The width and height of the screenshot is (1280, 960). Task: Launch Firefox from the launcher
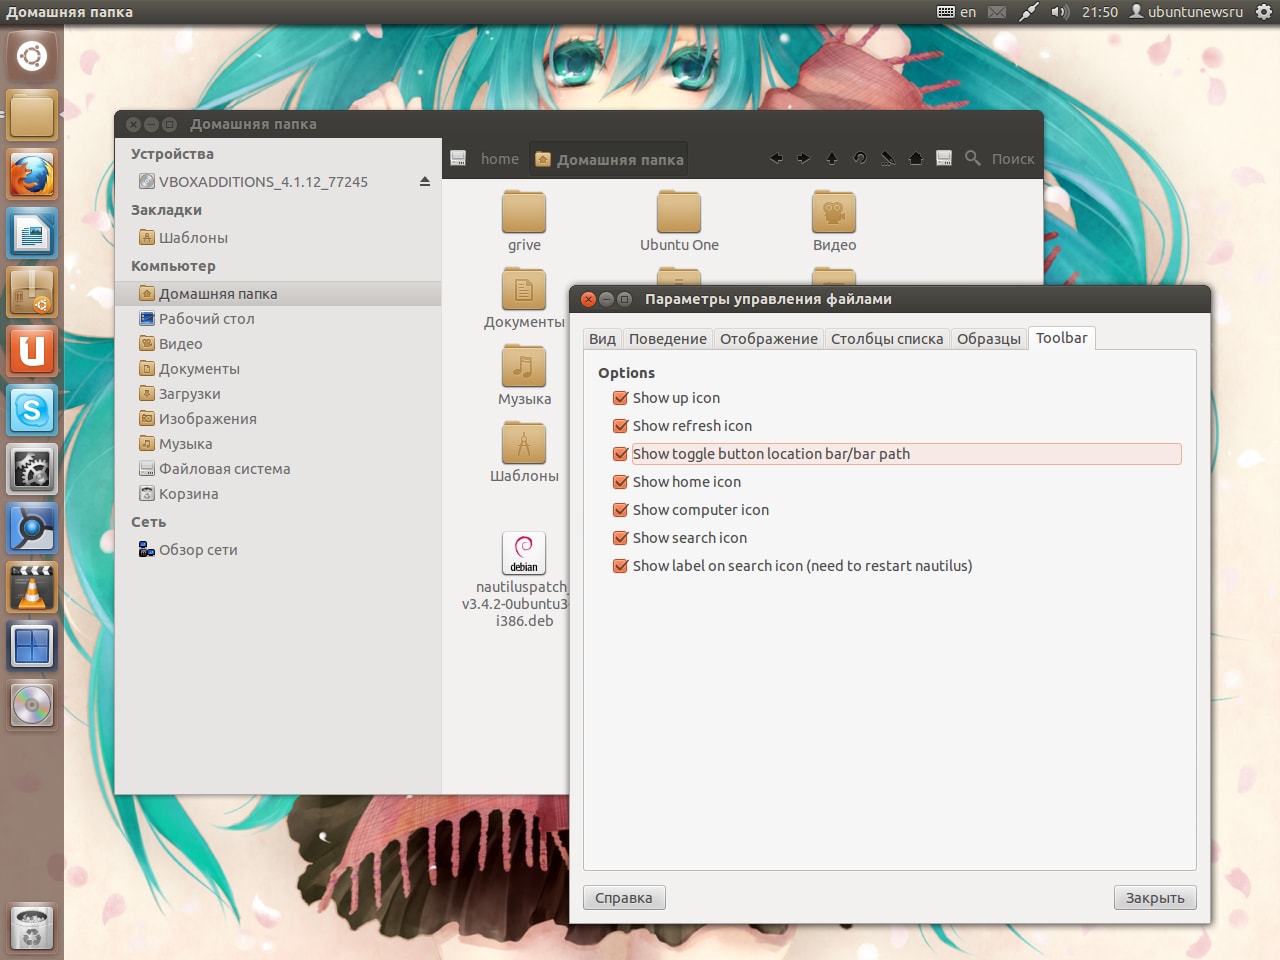tap(32, 175)
